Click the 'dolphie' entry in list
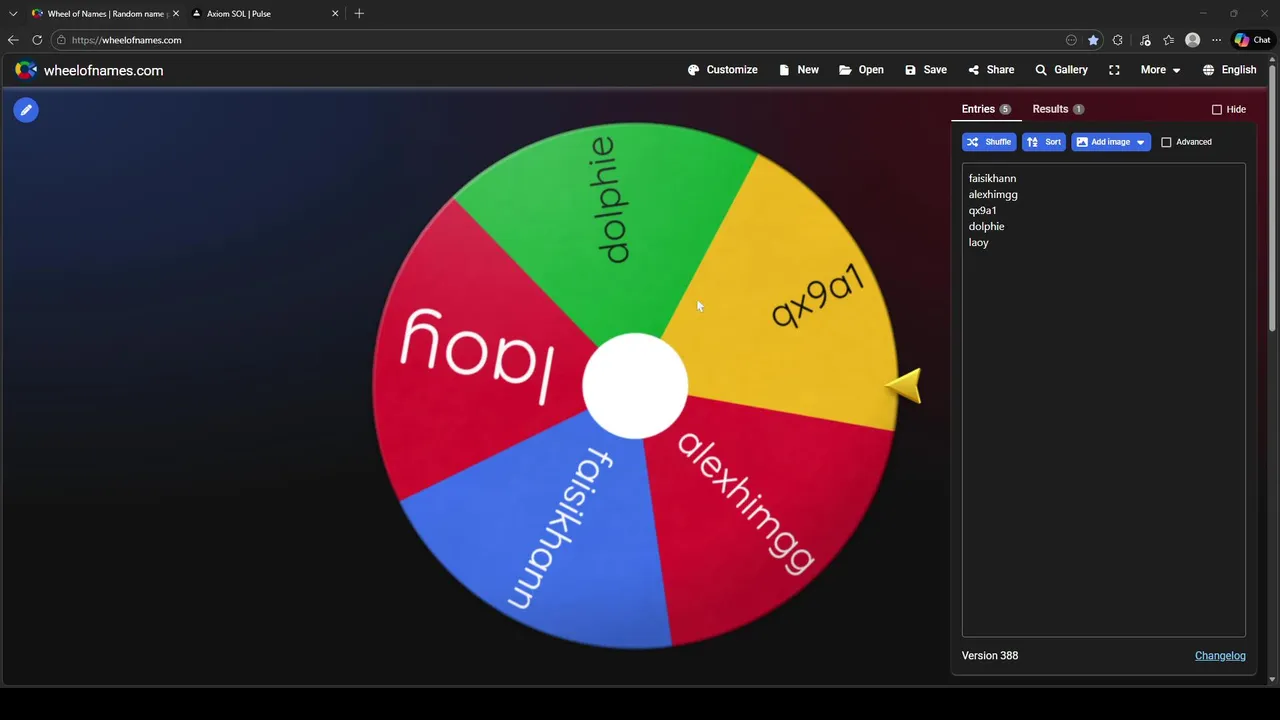This screenshot has height=720, width=1280. click(x=986, y=226)
